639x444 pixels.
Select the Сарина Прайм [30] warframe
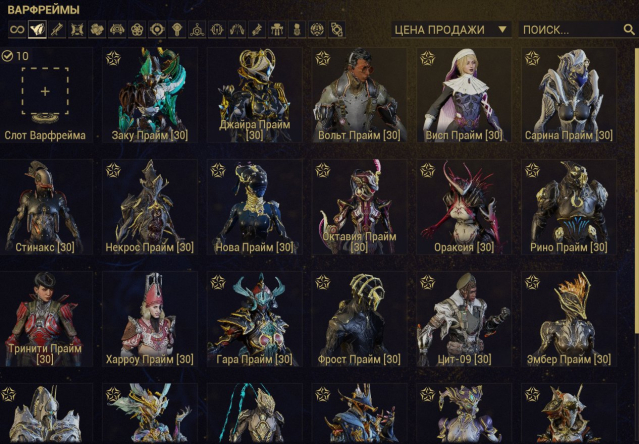[569, 94]
